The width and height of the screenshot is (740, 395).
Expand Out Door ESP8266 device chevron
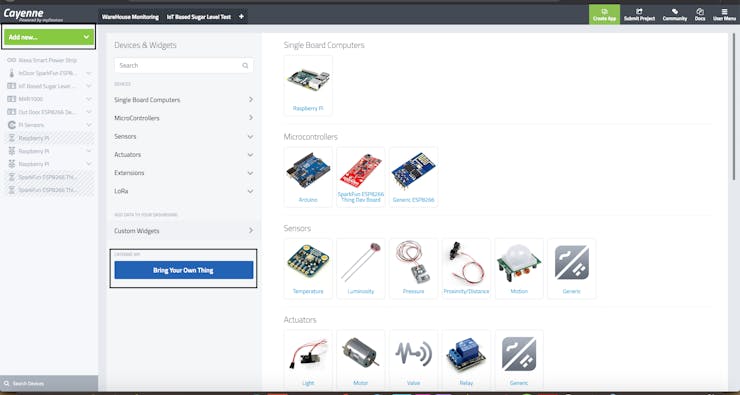(x=88, y=112)
